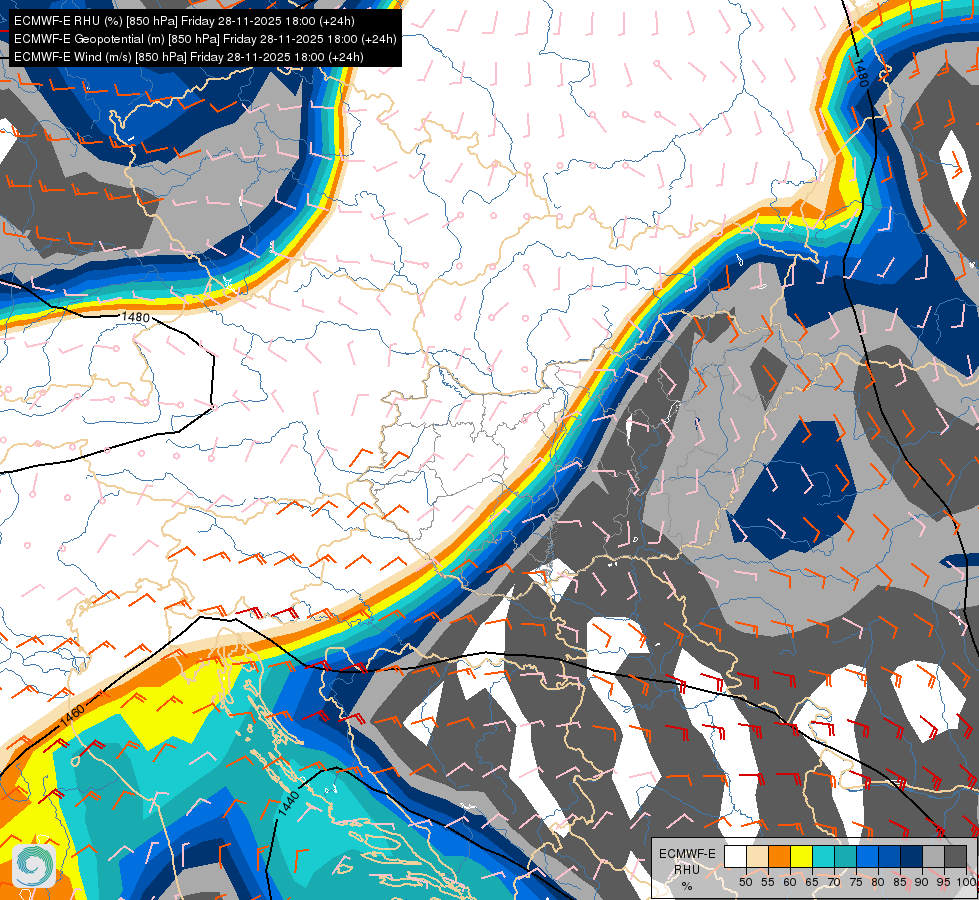Image resolution: width=979 pixels, height=900 pixels.
Task: Click the legend value 70
Action: 834,882
